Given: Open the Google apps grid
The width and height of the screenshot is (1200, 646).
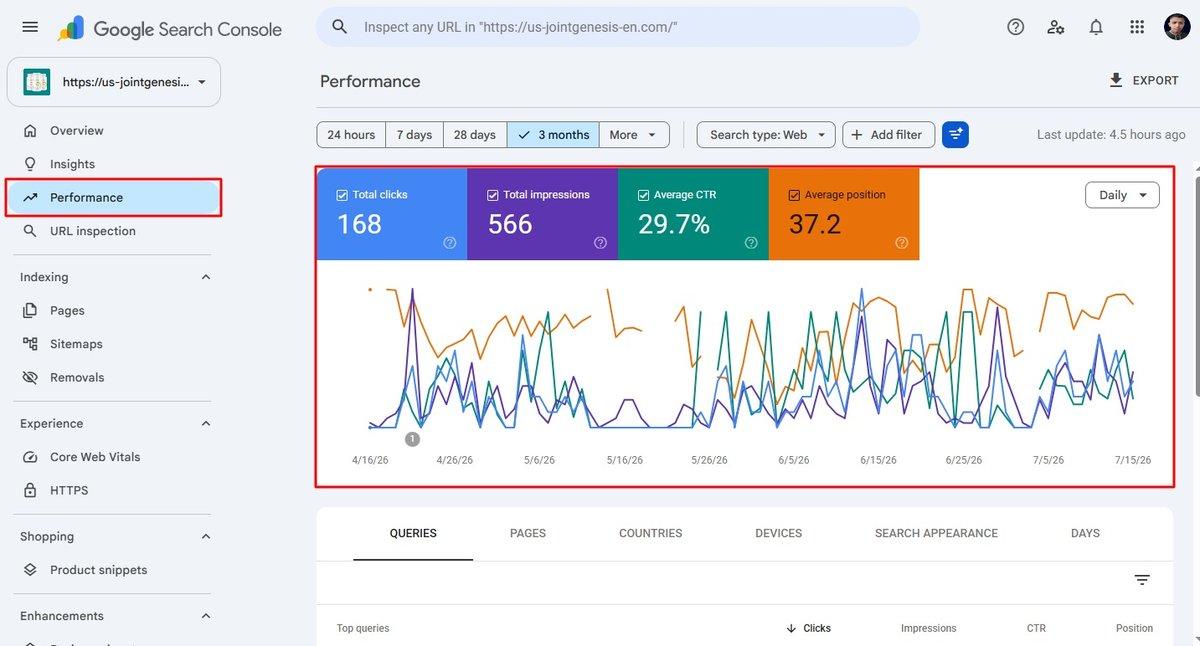Looking at the screenshot, I should coord(1137,27).
